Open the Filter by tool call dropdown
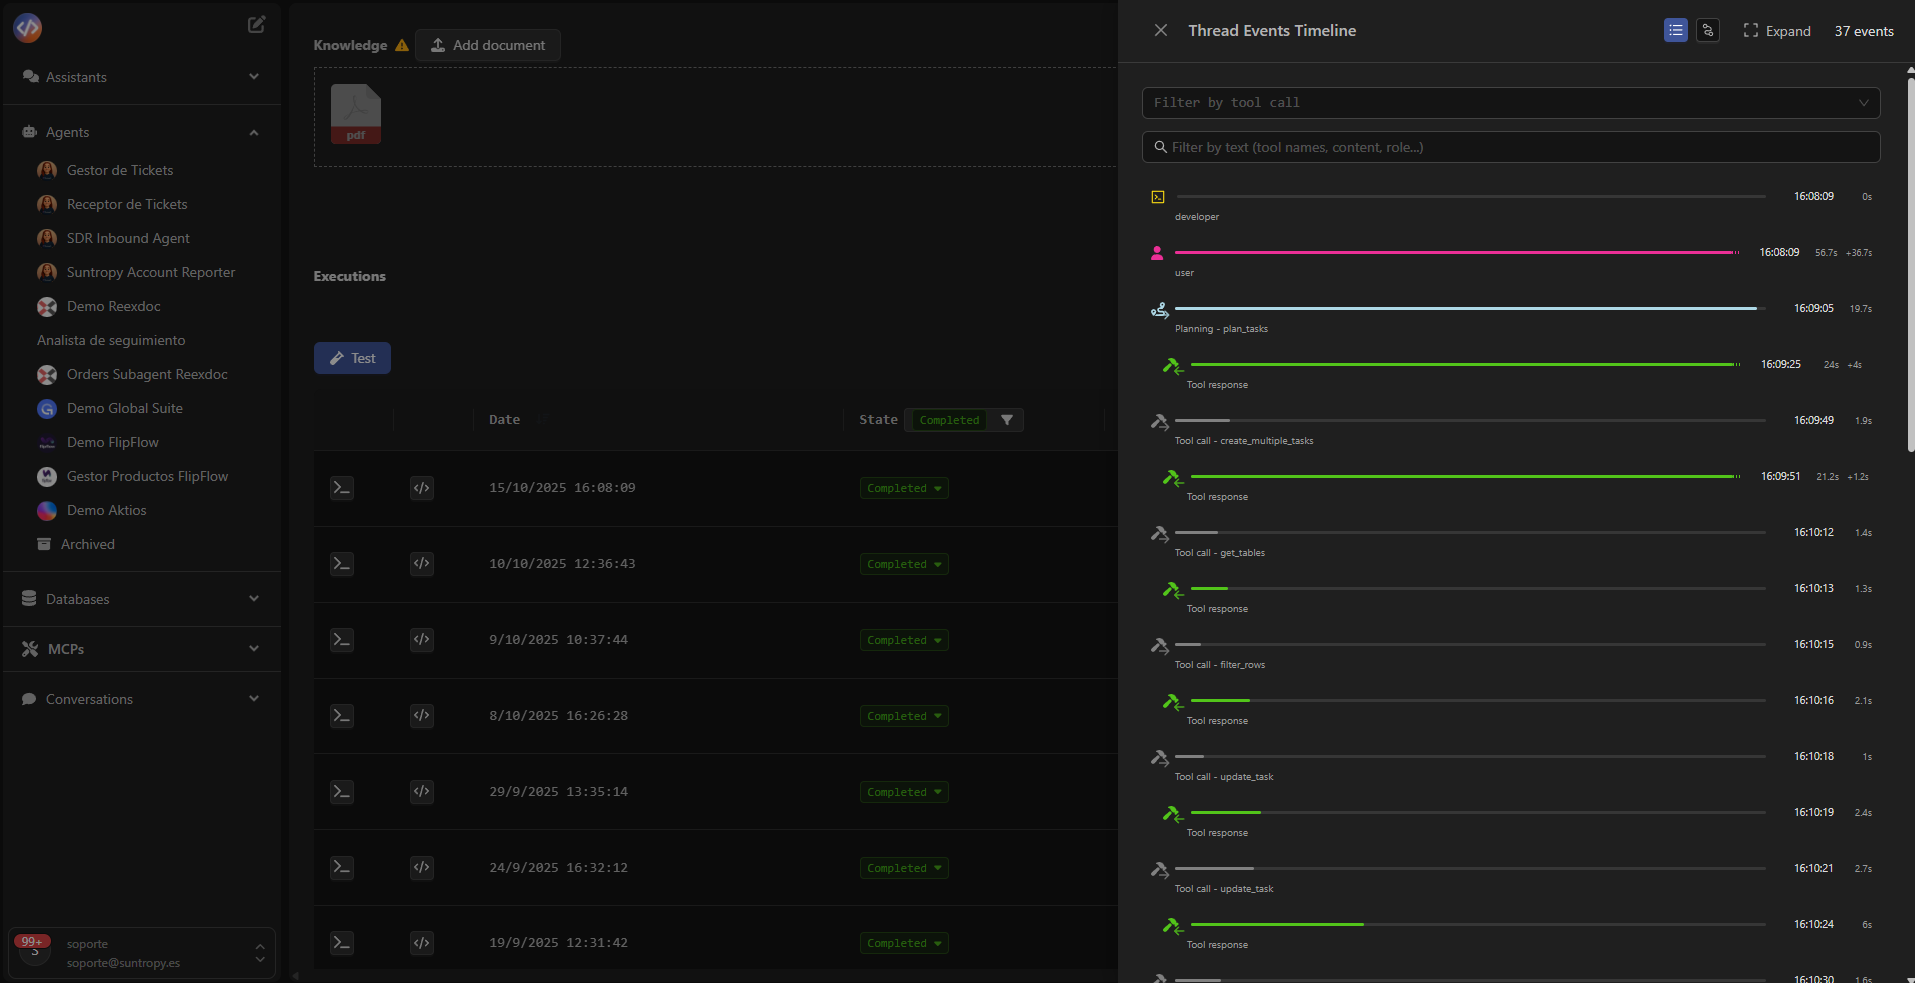 (1509, 102)
